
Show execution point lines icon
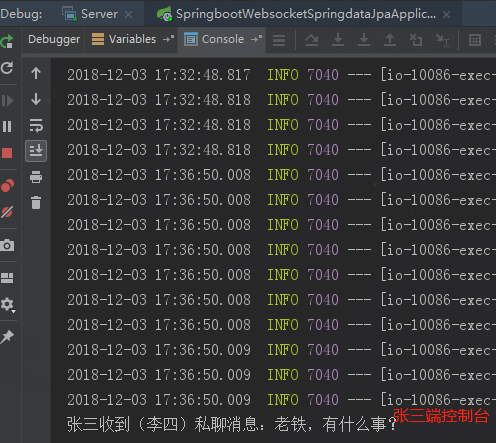point(279,40)
